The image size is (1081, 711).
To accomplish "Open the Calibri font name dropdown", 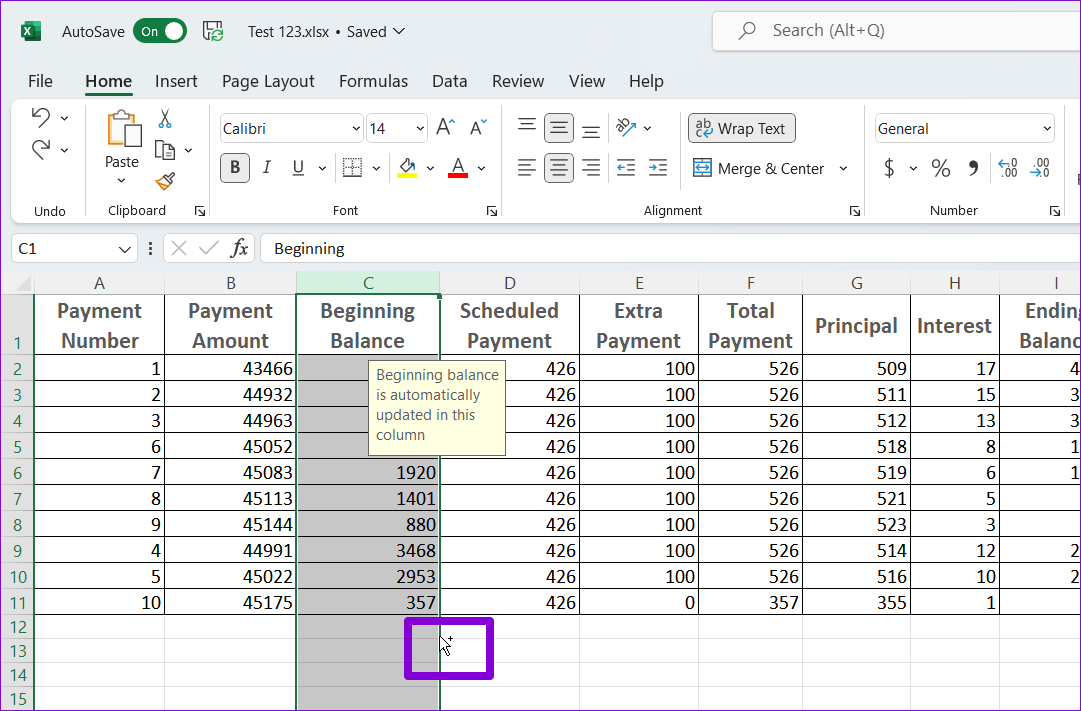I will tap(357, 129).
